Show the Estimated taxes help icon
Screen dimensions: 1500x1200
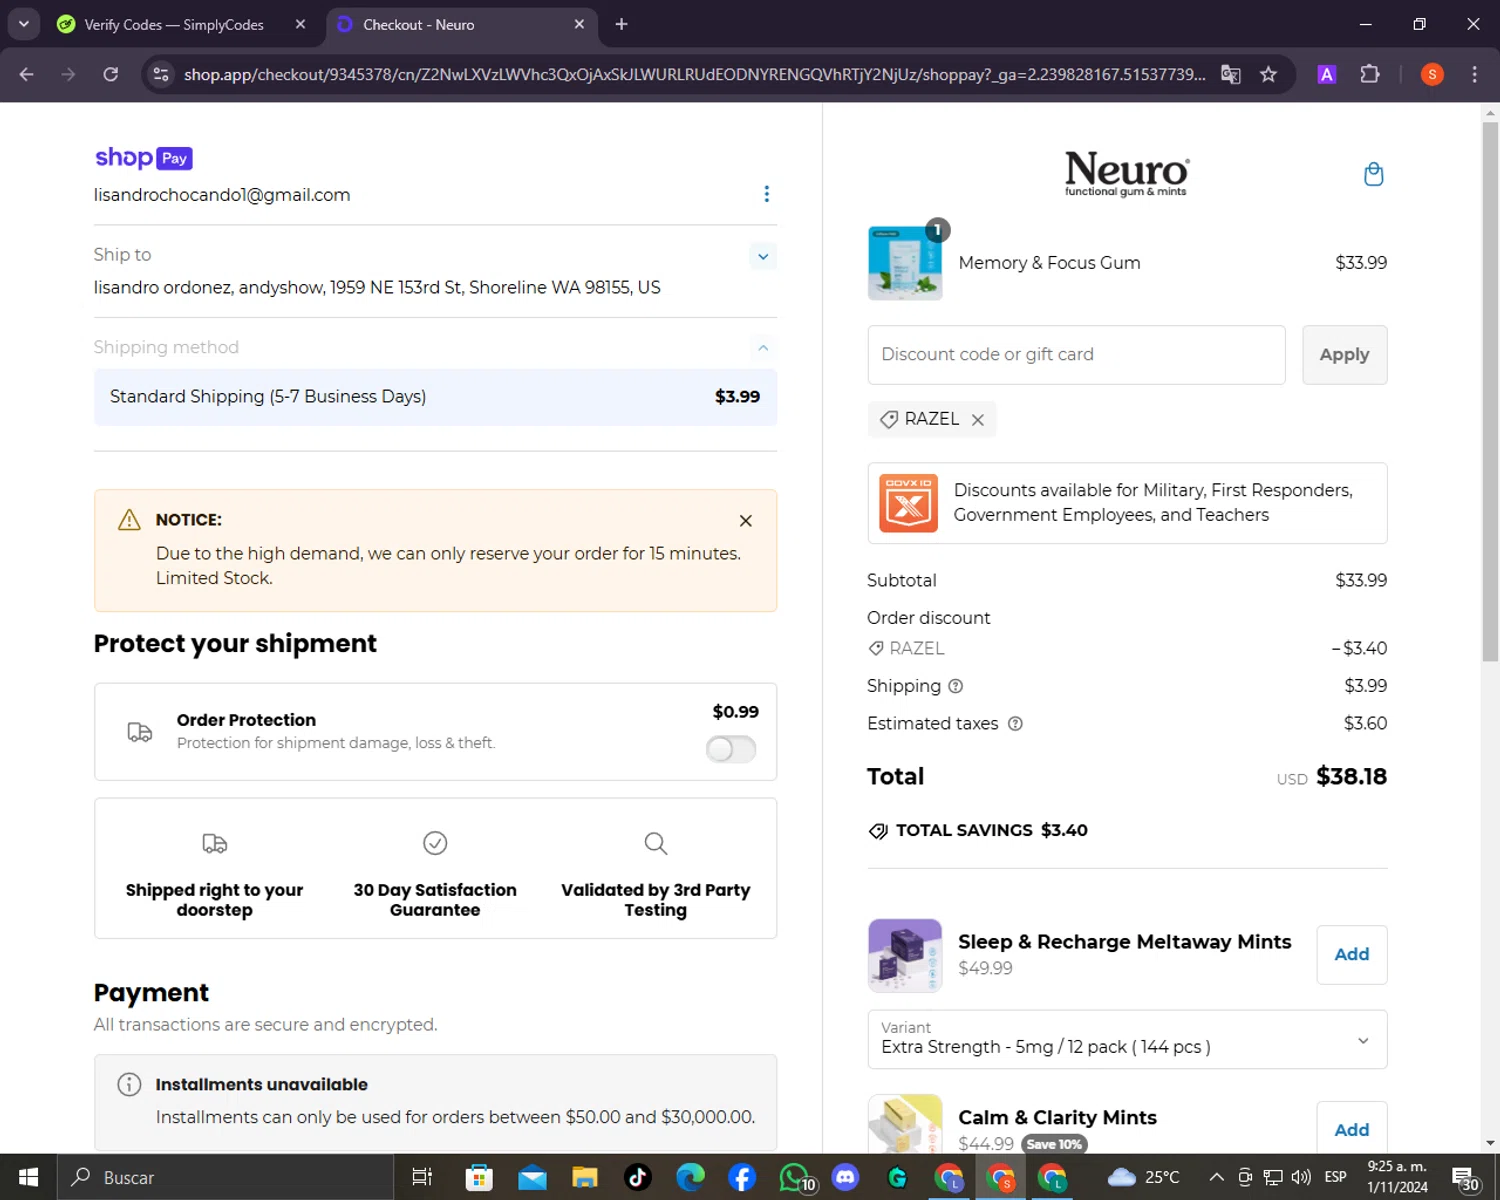[1015, 724]
